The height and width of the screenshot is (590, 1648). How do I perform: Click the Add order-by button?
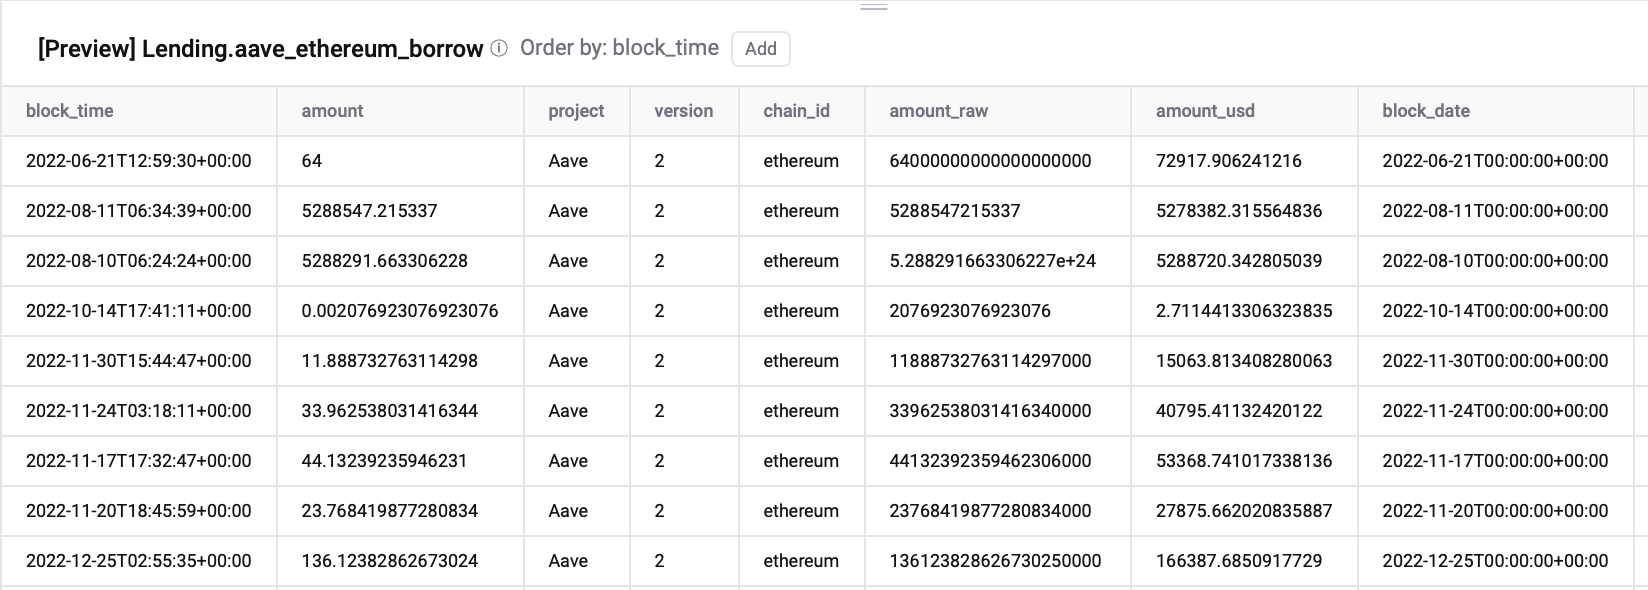click(x=760, y=49)
